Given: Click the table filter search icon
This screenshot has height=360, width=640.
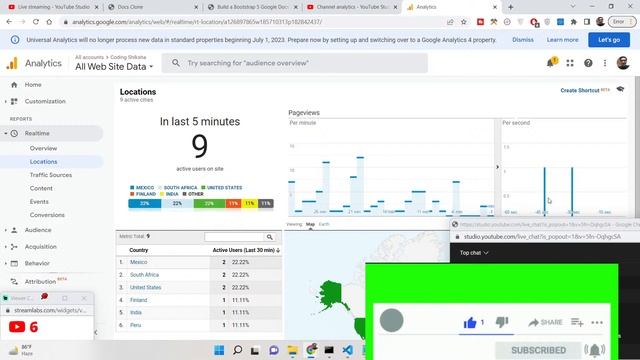Looking at the screenshot, I should coord(270,237).
